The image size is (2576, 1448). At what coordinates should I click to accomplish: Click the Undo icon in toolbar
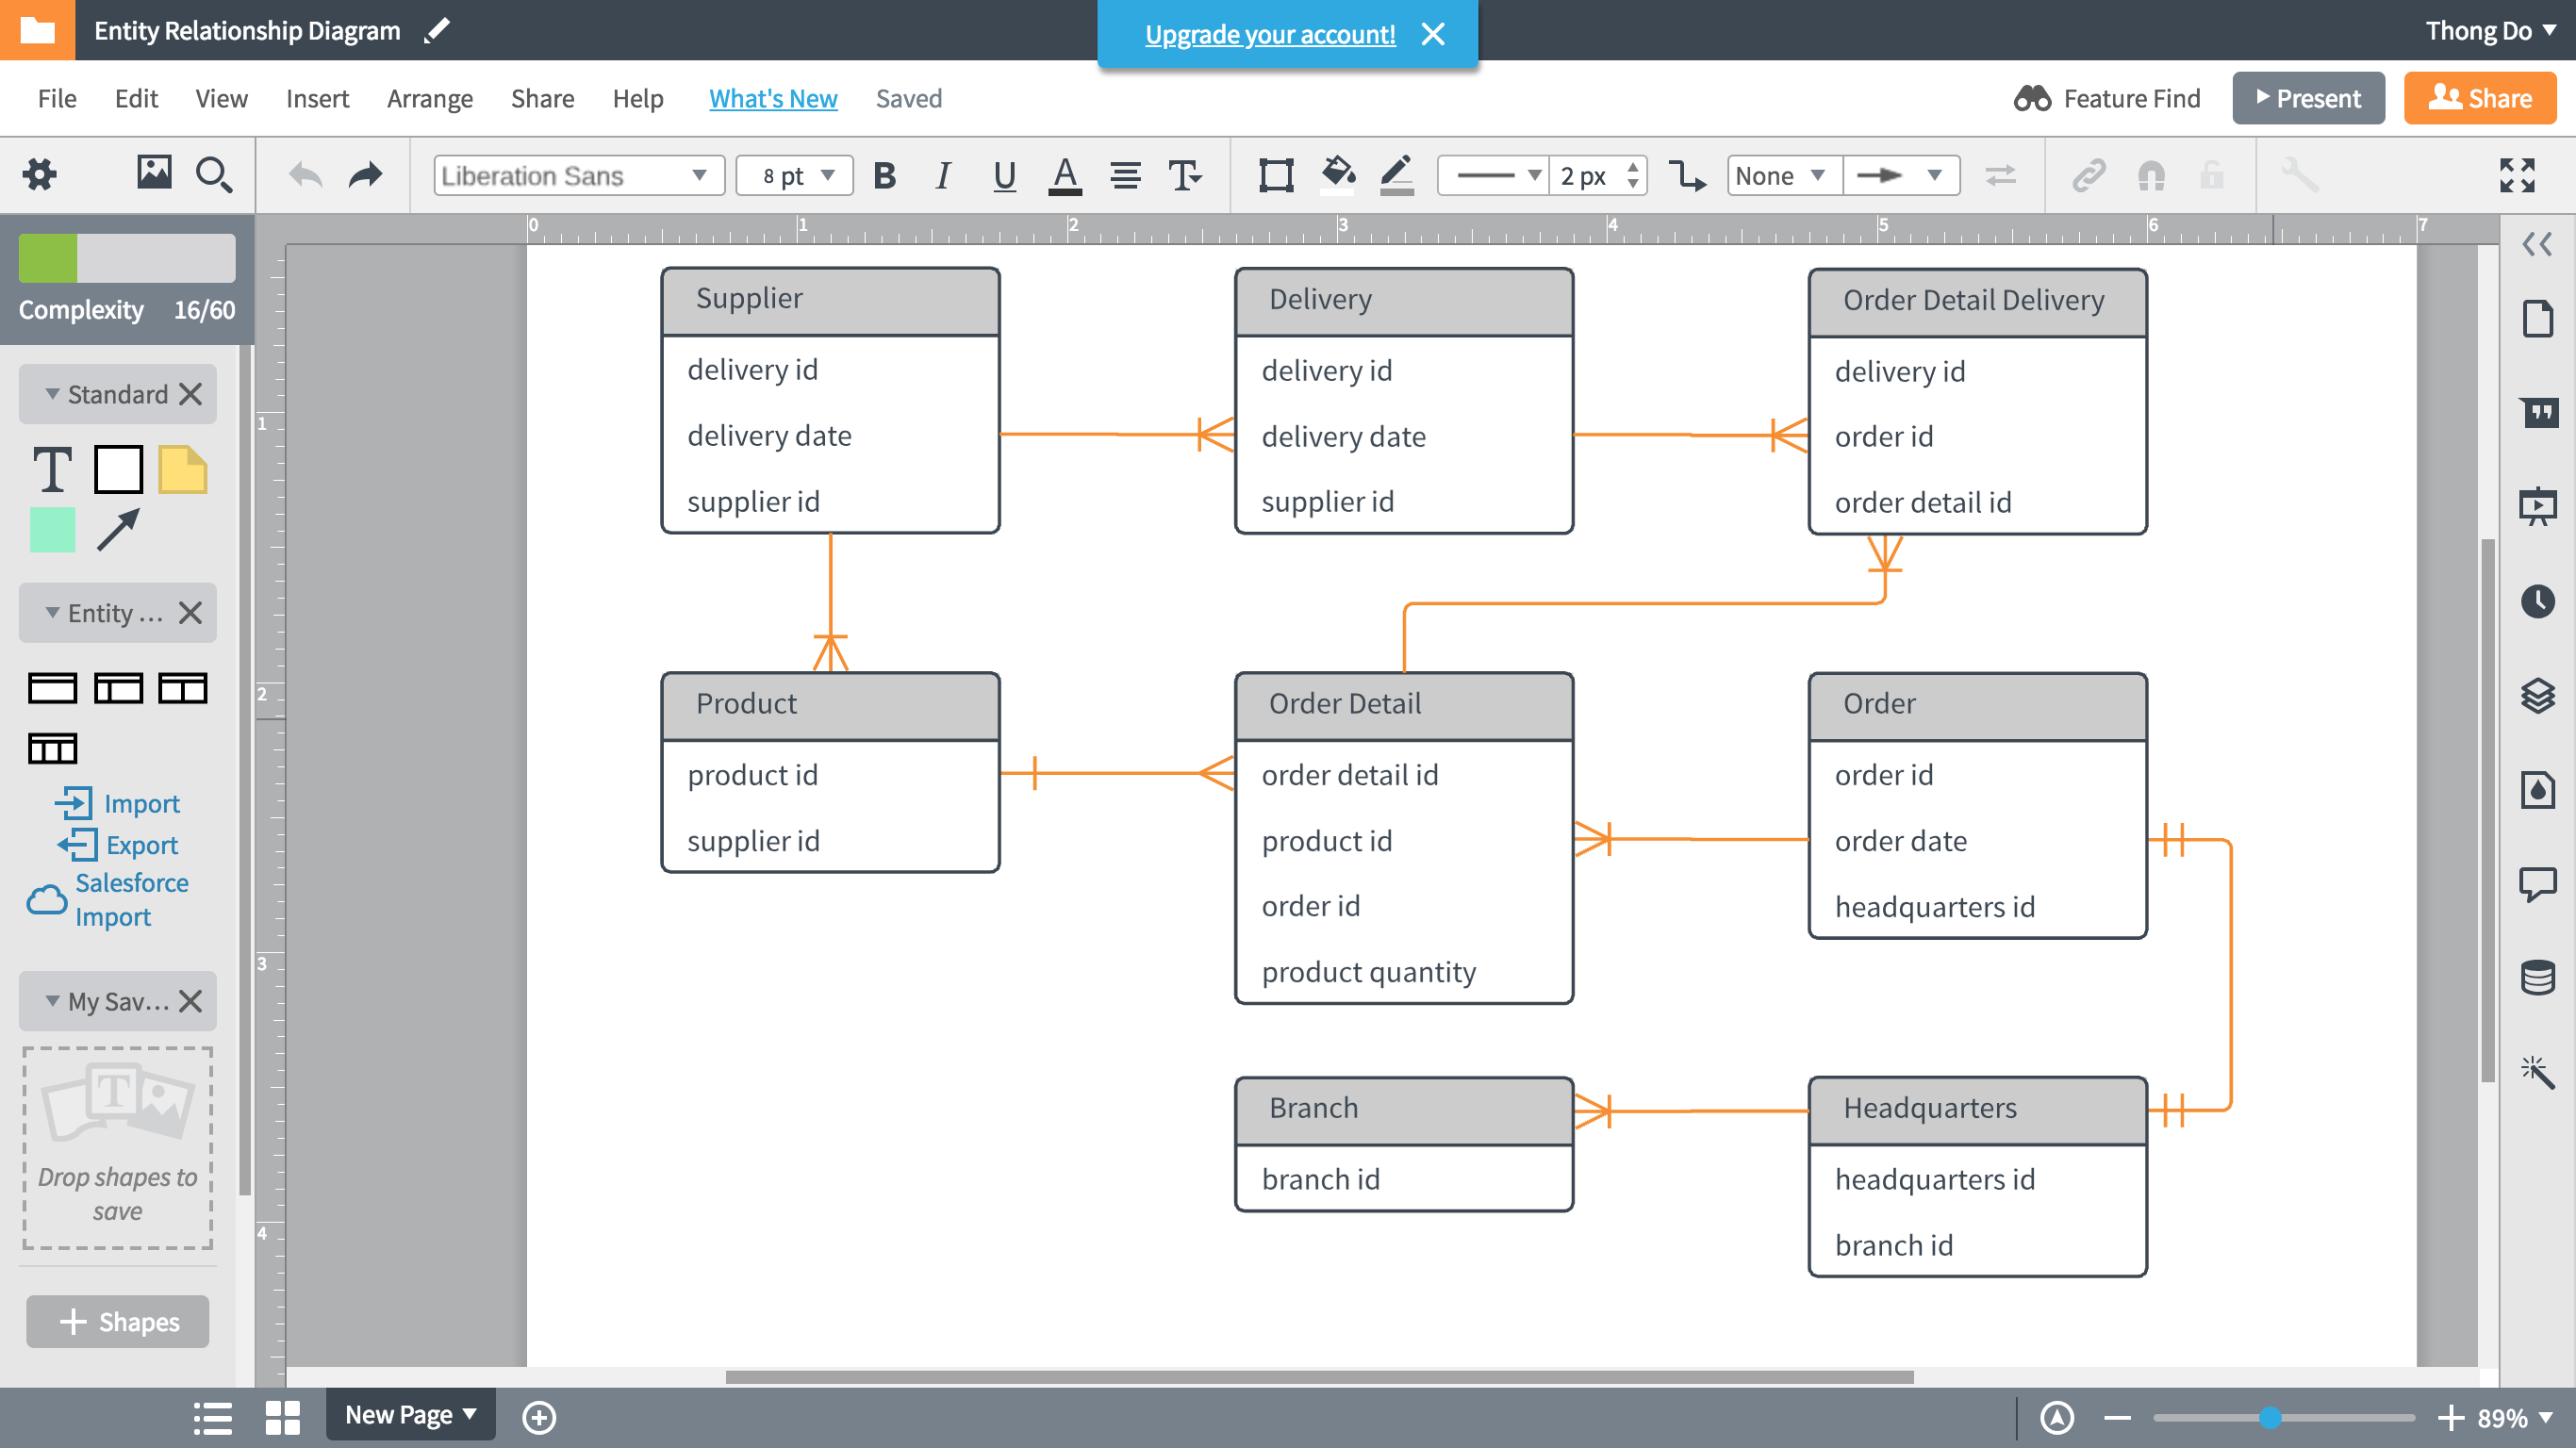click(x=305, y=173)
